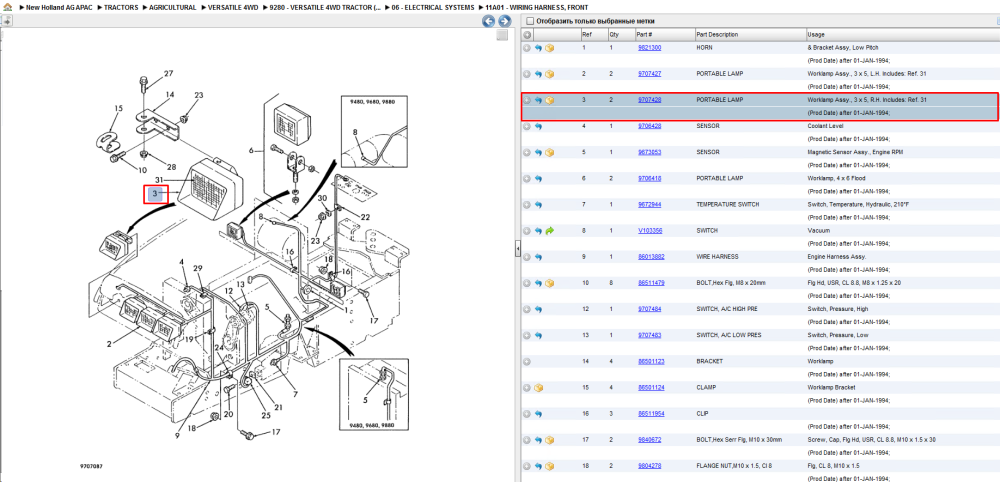Open part number 9707427 link
The height and width of the screenshot is (482, 1000).
click(x=649, y=74)
